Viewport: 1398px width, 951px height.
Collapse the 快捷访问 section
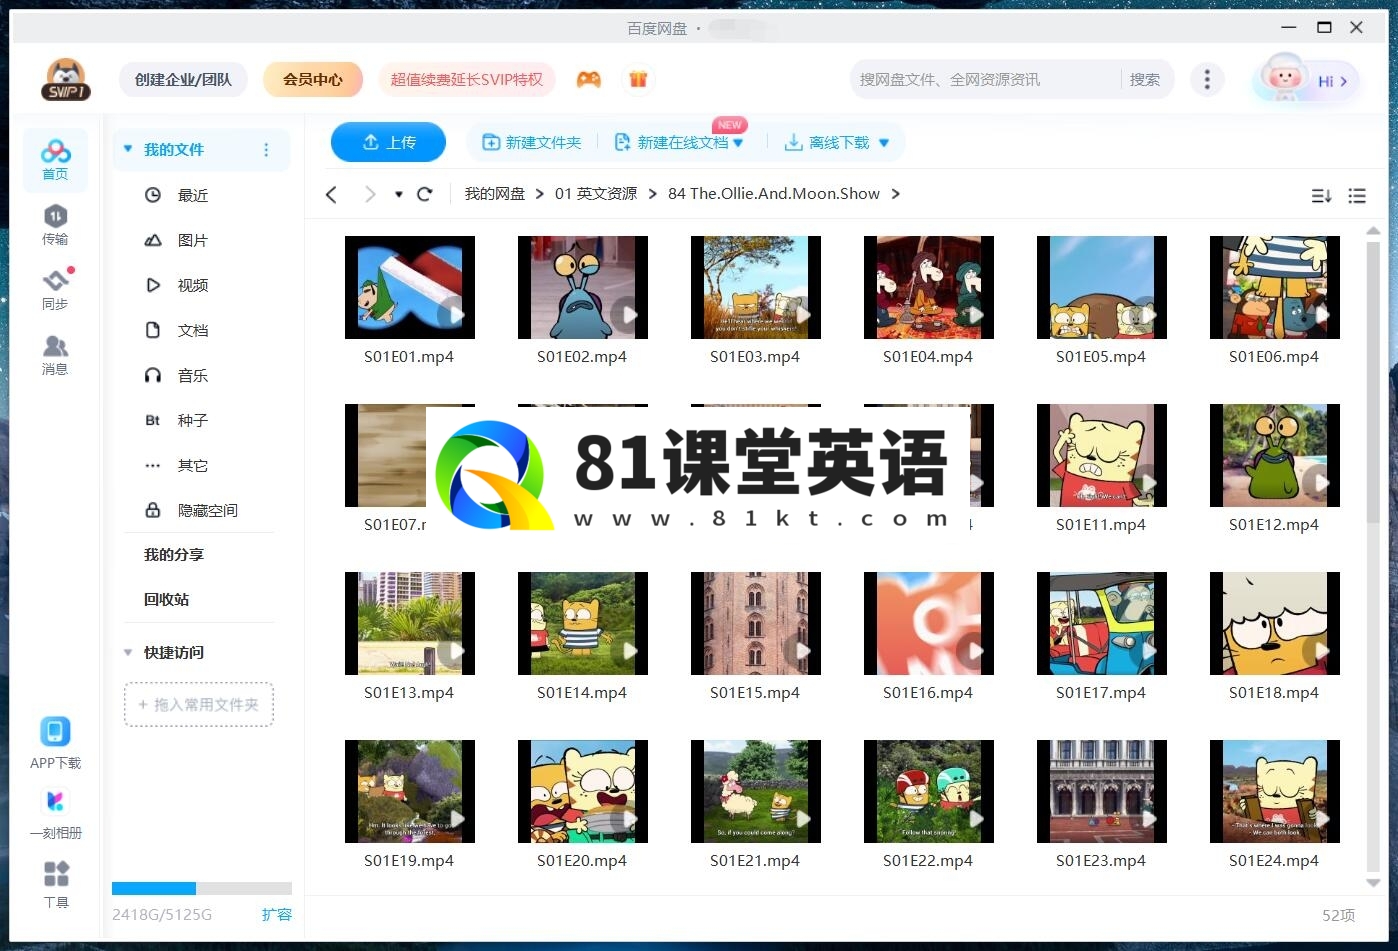[128, 652]
